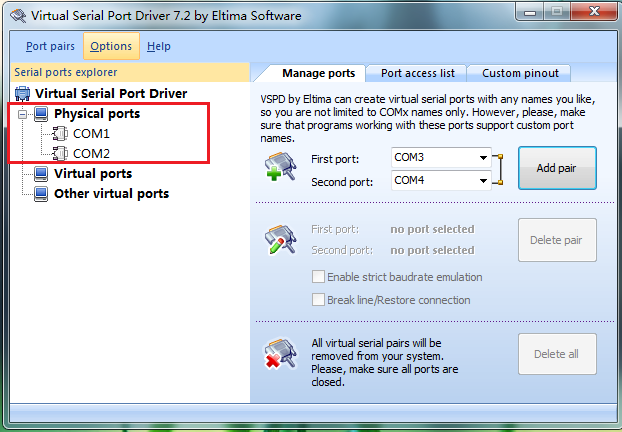Select the Other virtual ports tree label
Image resolution: width=622 pixels, height=432 pixels.
[111, 194]
